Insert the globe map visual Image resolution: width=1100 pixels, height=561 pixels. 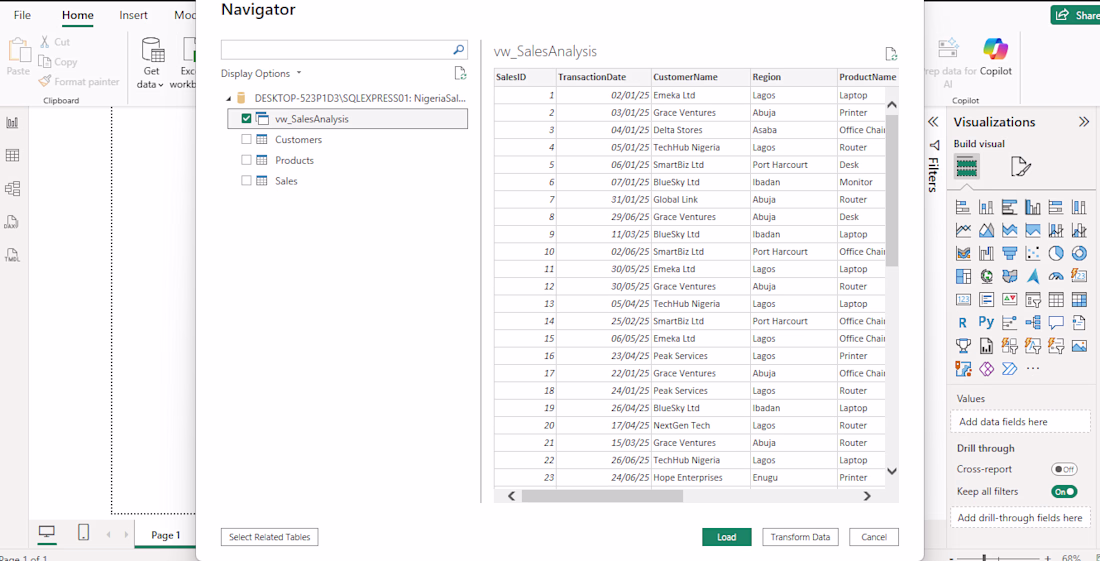pyautogui.click(x=986, y=276)
